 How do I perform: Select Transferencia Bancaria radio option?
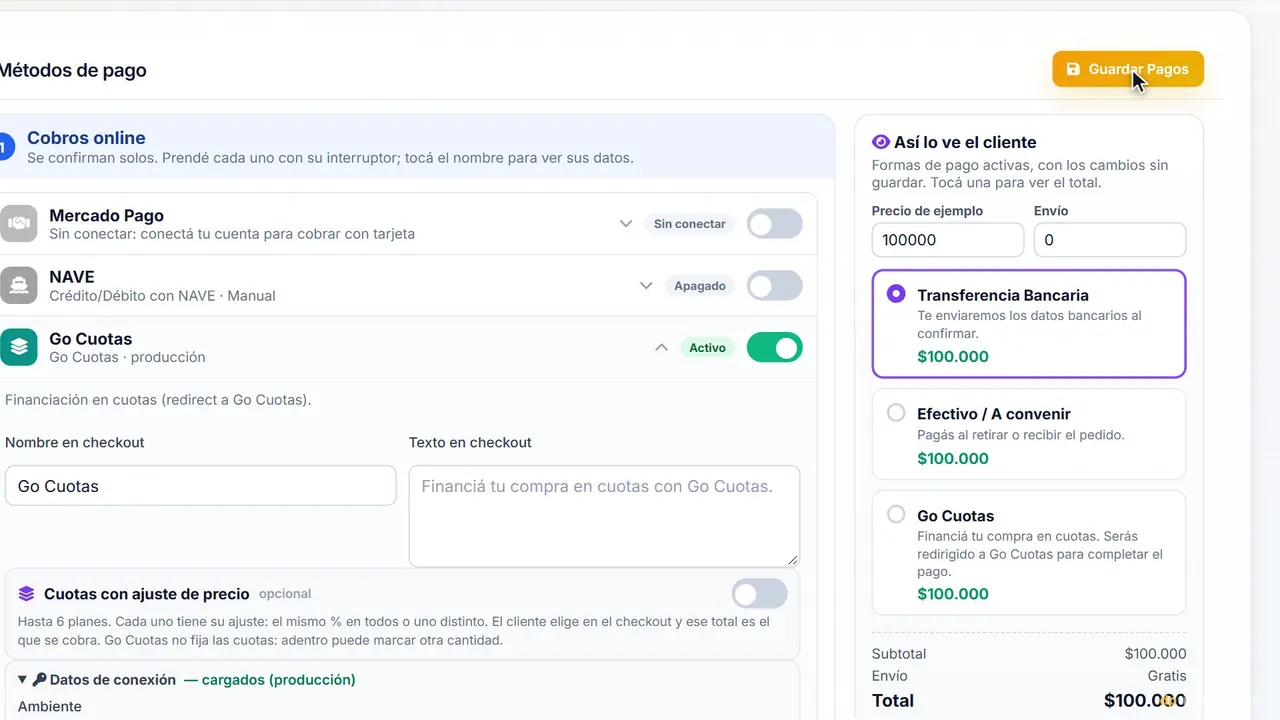[x=896, y=294]
